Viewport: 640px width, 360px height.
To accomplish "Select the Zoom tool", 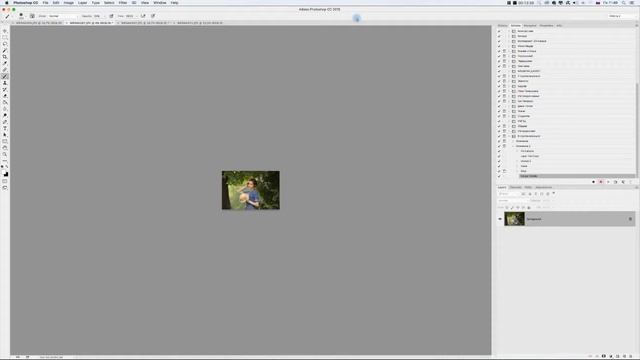I will click(x=5, y=154).
